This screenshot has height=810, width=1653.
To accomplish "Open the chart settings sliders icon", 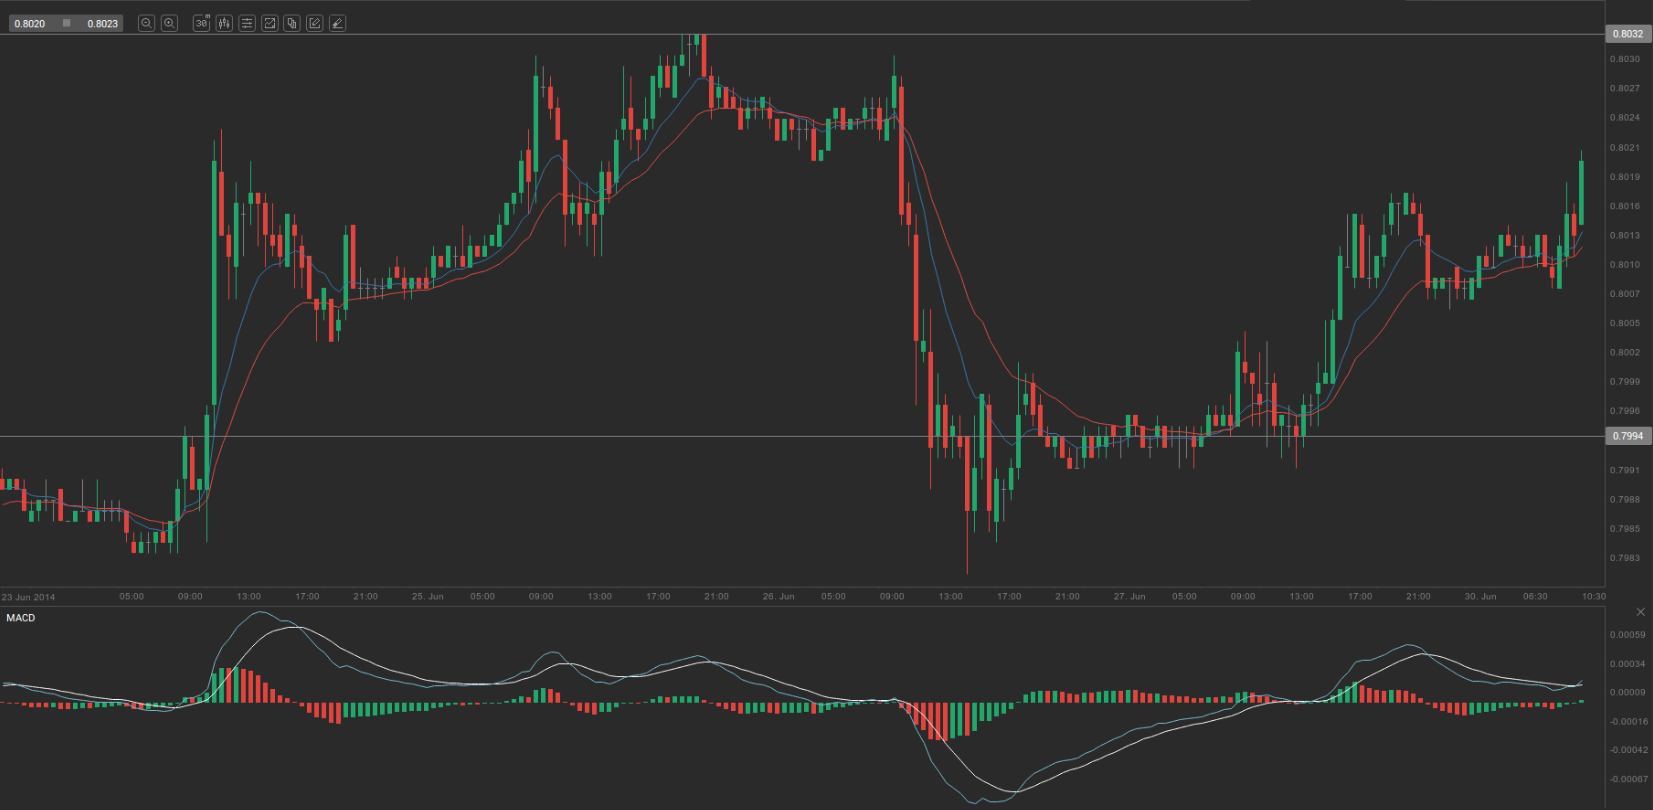I will tap(247, 23).
